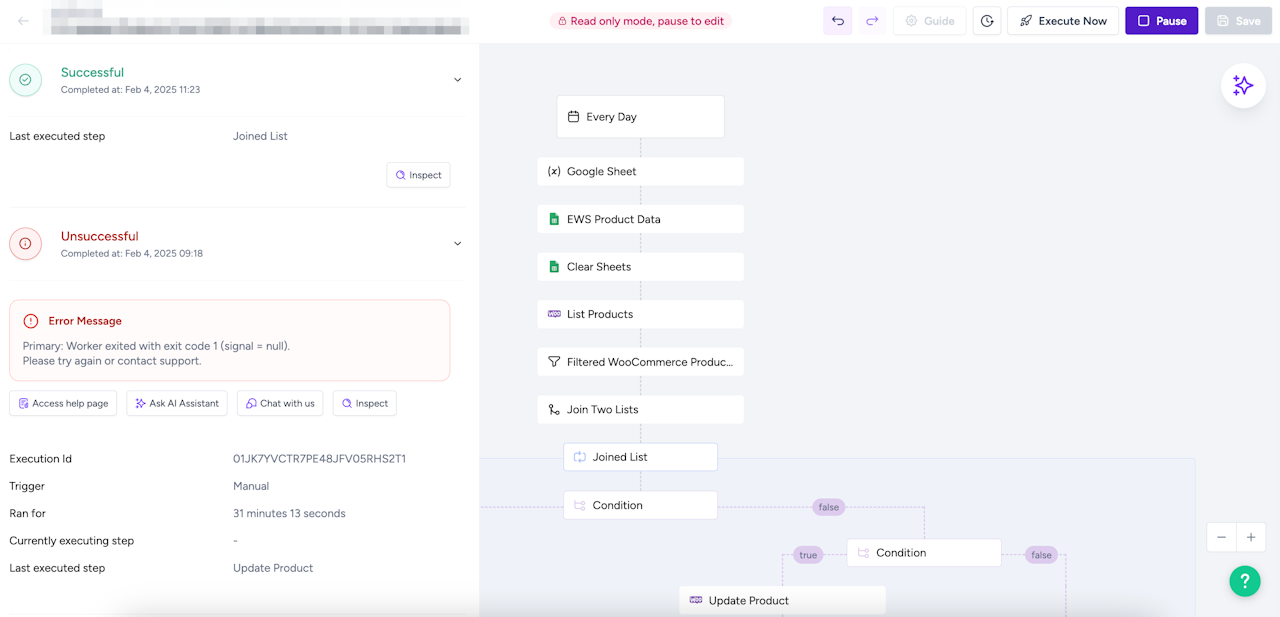Open execution history clock icon
The width and height of the screenshot is (1280, 617).
coord(987,21)
